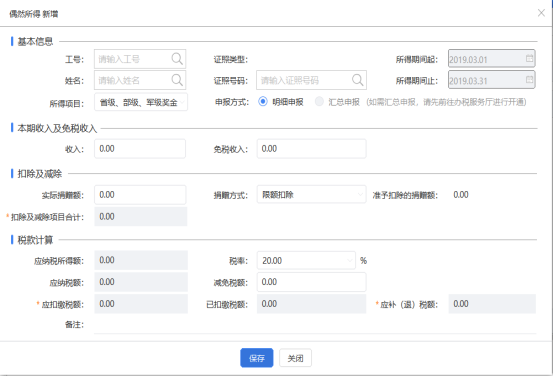This screenshot has width=553, height=377.
Task: Select the 汇总申报 radio button
Action: 319,102
